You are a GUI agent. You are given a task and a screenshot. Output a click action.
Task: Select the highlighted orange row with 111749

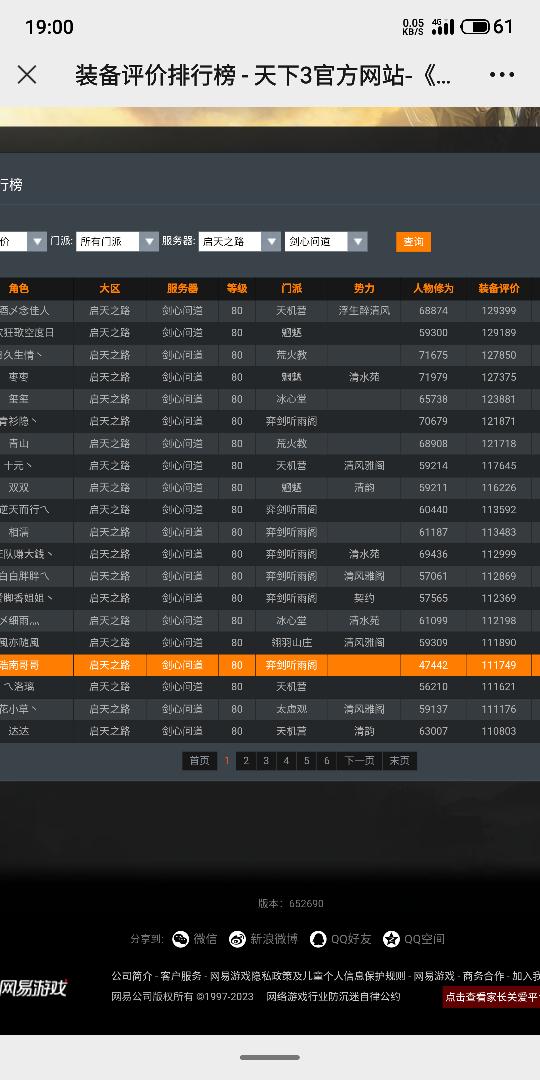270,665
